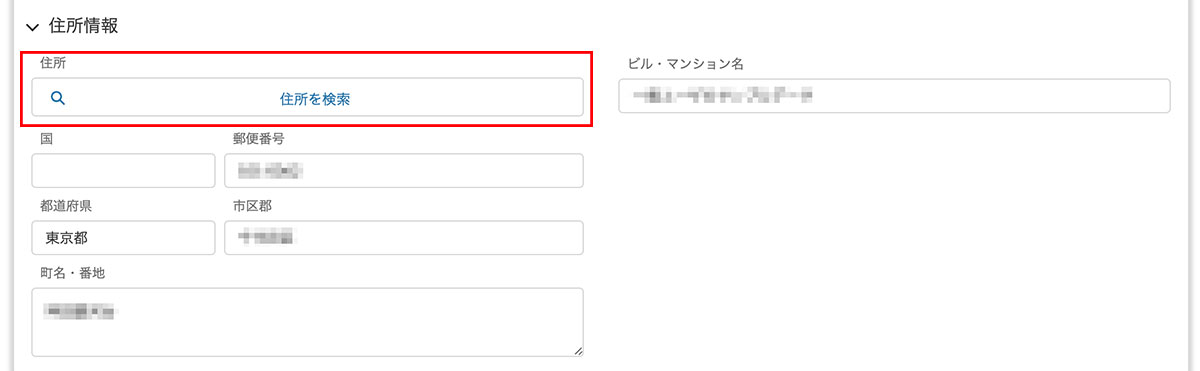1200x371 pixels.
Task: Click the 郵便番号 field label
Action: [x=260, y=138]
